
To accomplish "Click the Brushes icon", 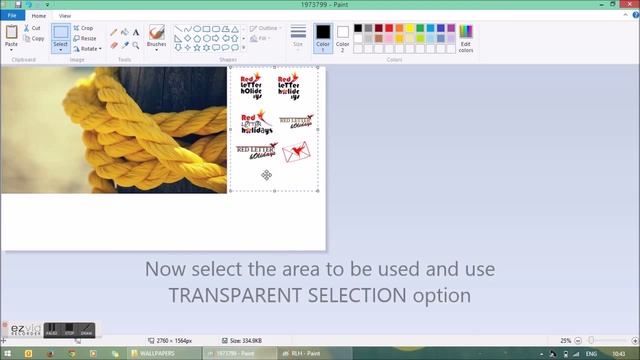I will click(x=156, y=32).
